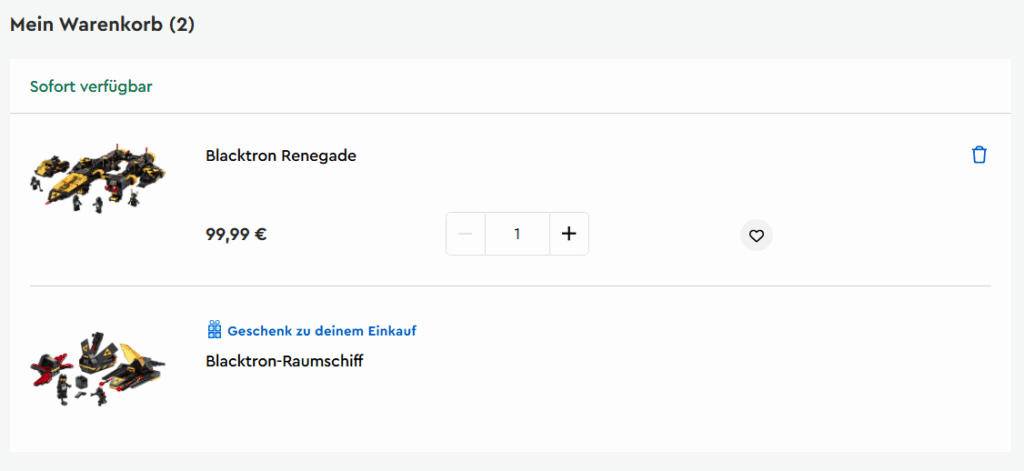
Task: Open the Blacktron-Raumschiff product title
Action: 284,361
